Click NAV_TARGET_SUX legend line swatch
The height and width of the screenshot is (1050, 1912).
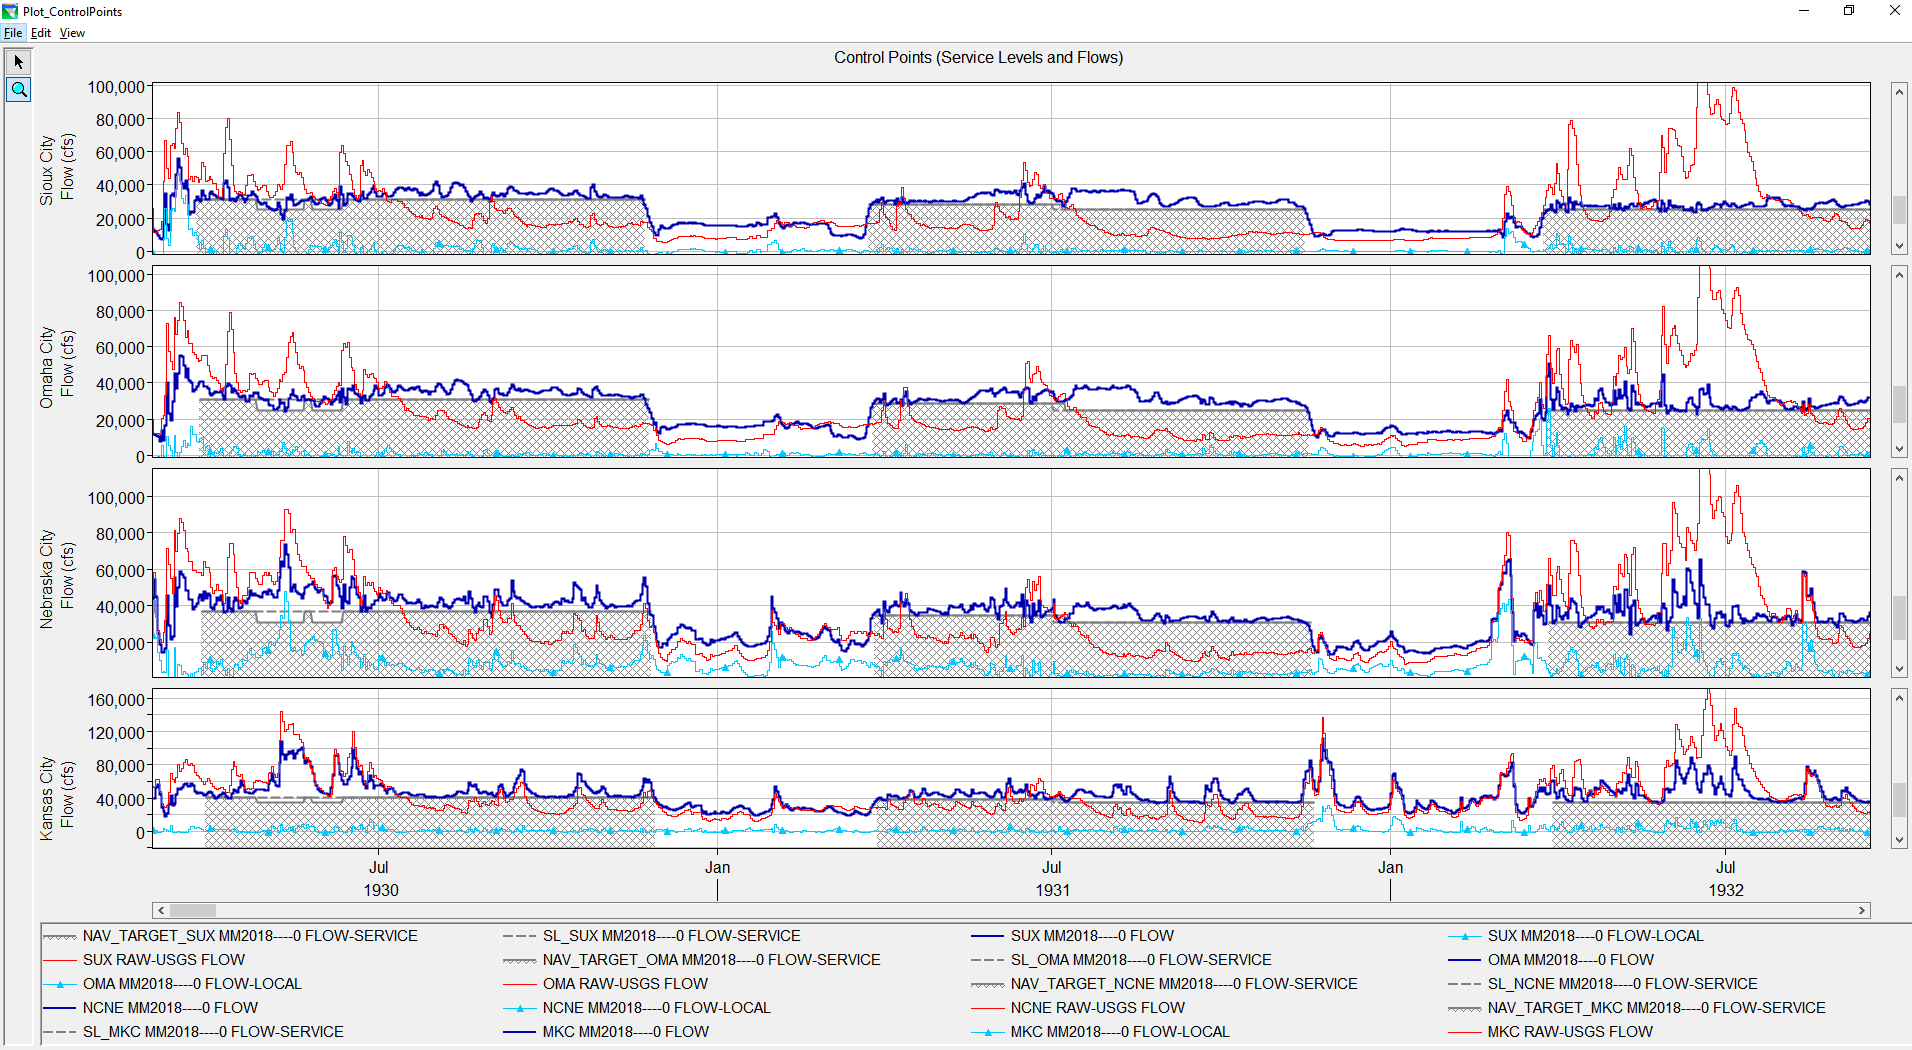pyautogui.click(x=60, y=937)
